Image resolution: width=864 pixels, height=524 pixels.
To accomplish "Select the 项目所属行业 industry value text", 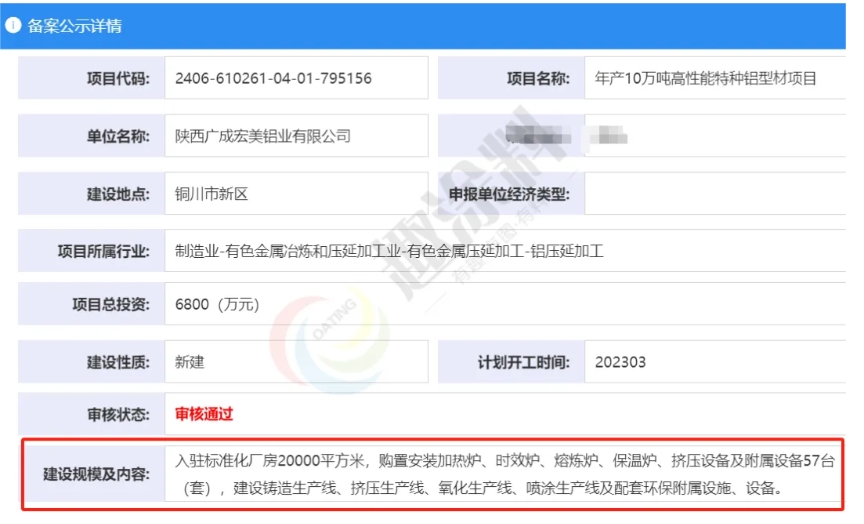I will tap(390, 251).
